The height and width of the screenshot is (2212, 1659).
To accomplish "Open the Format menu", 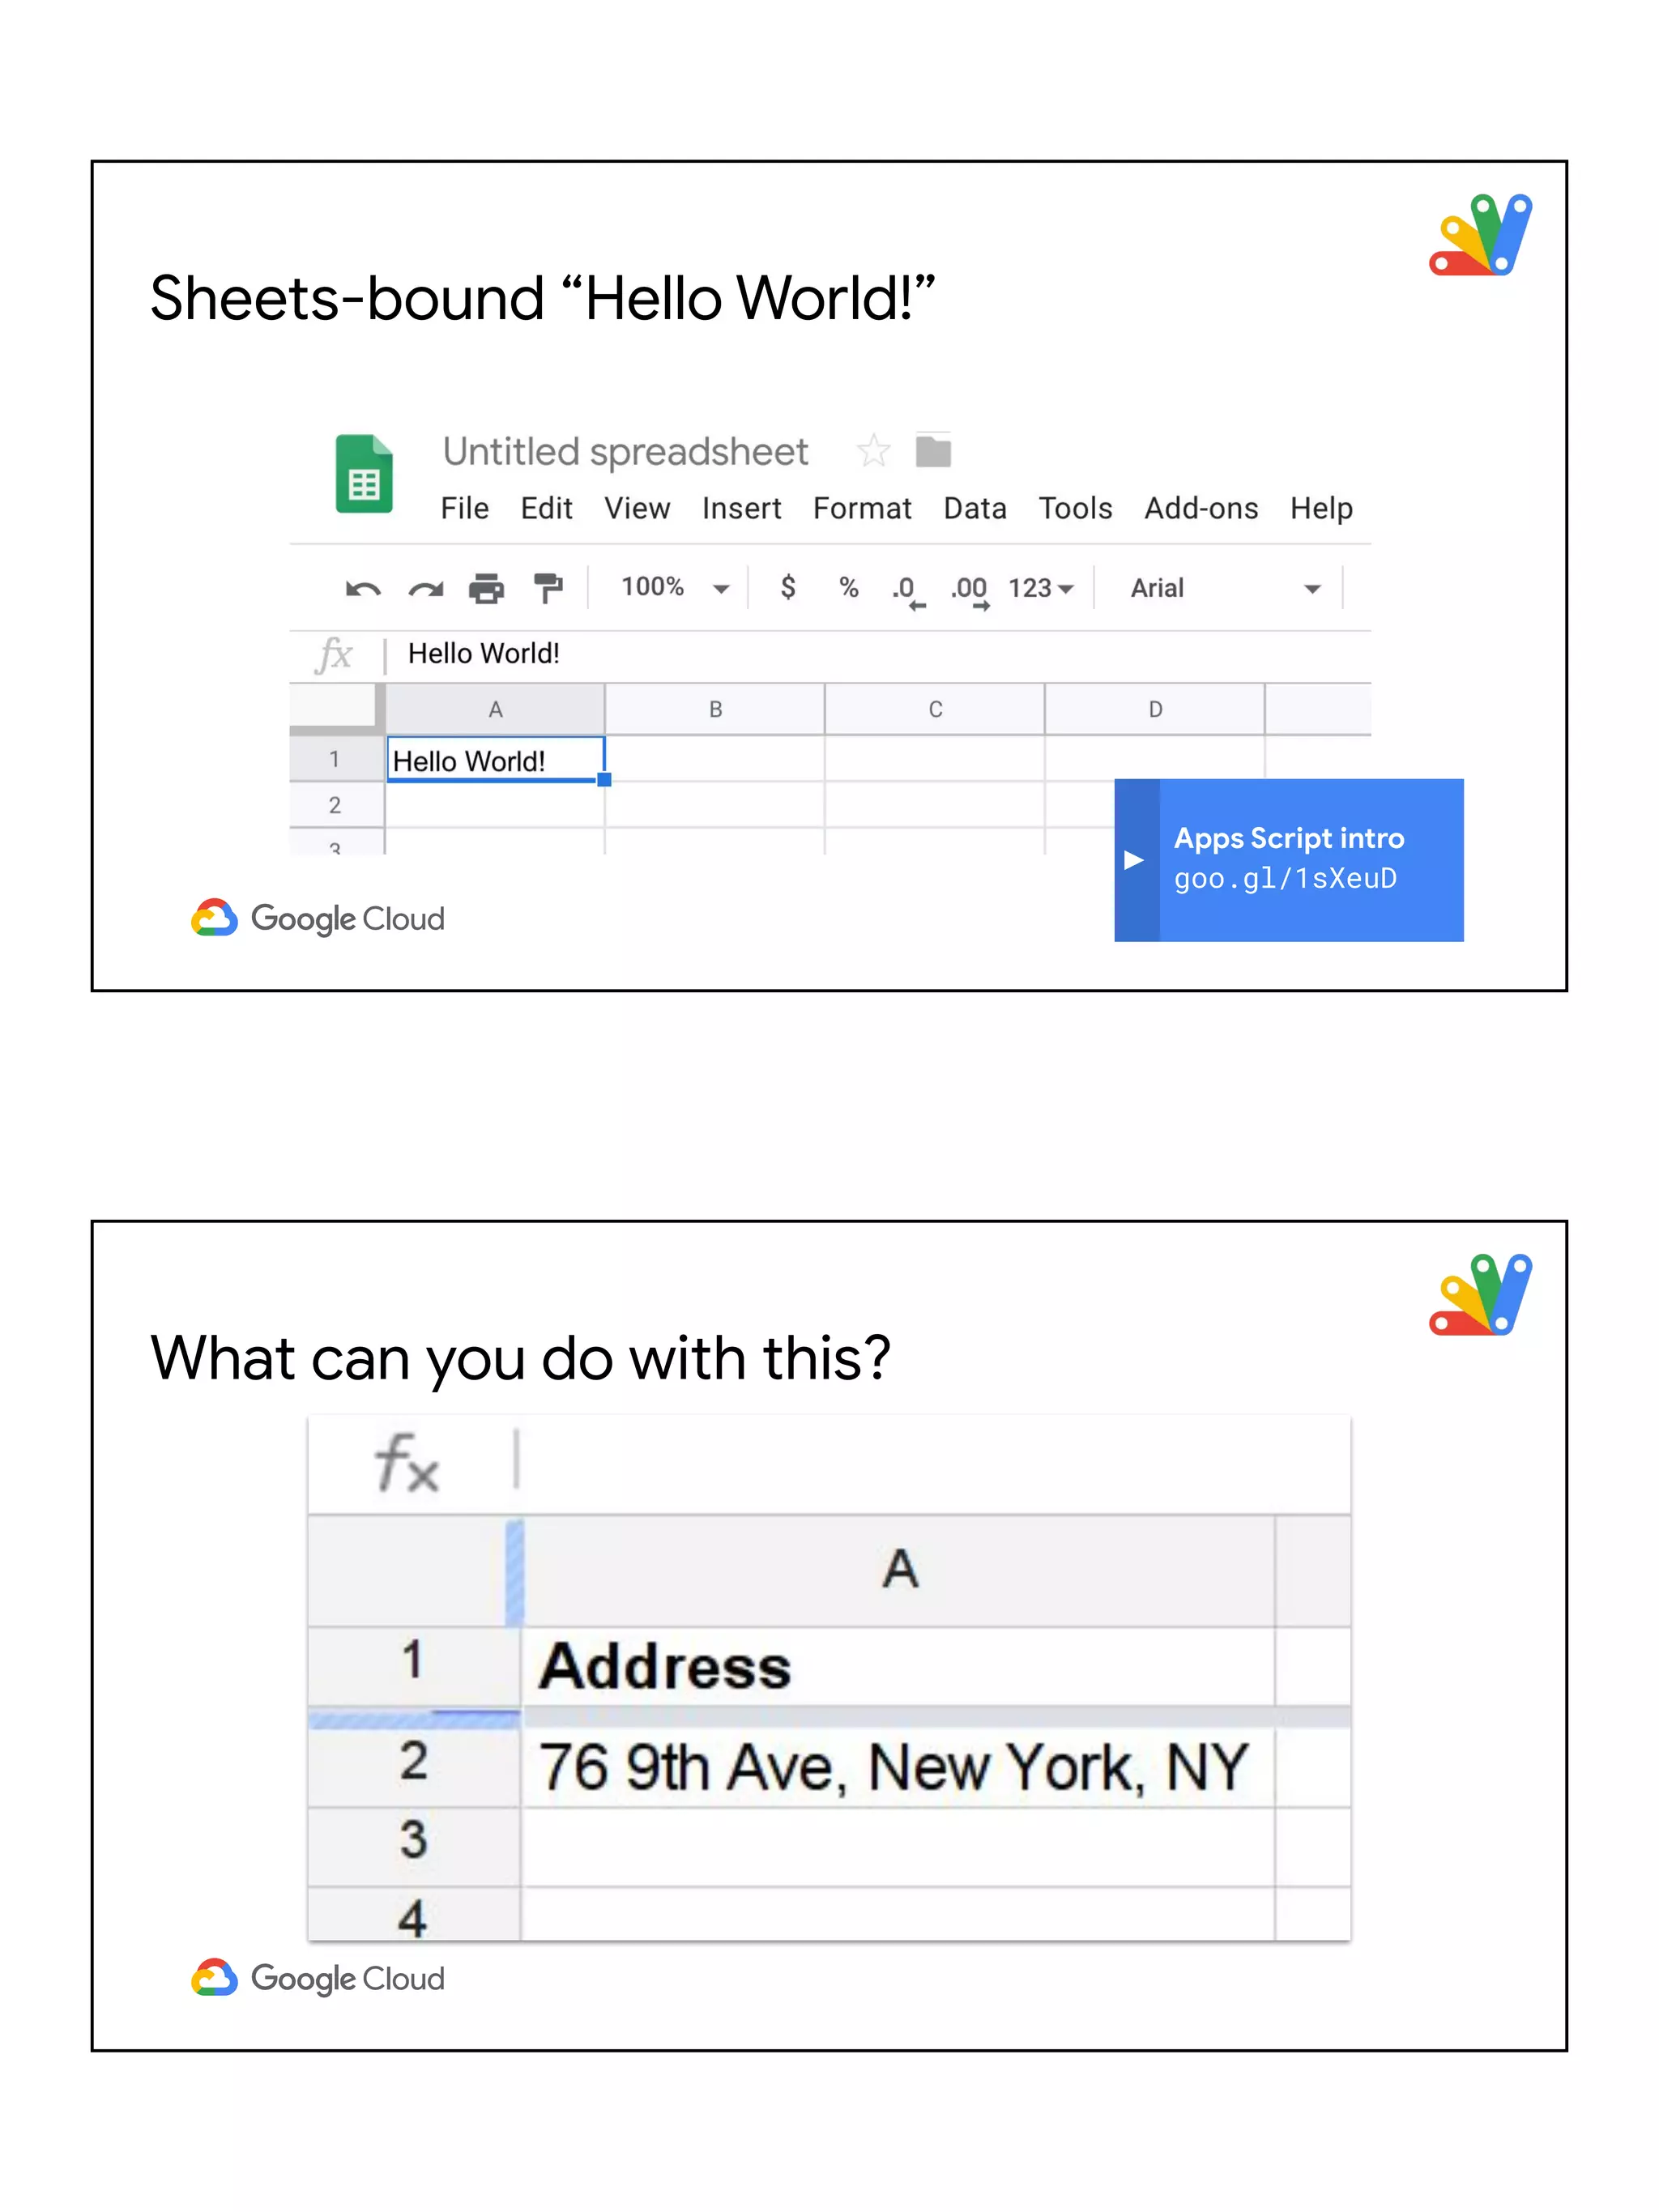I will pyautogui.click(x=862, y=508).
